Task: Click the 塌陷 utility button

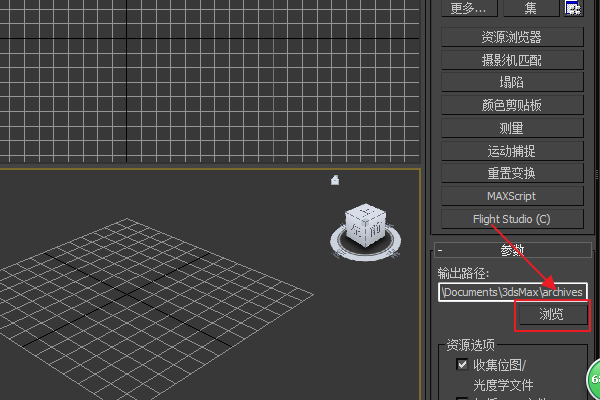Action: (x=512, y=82)
